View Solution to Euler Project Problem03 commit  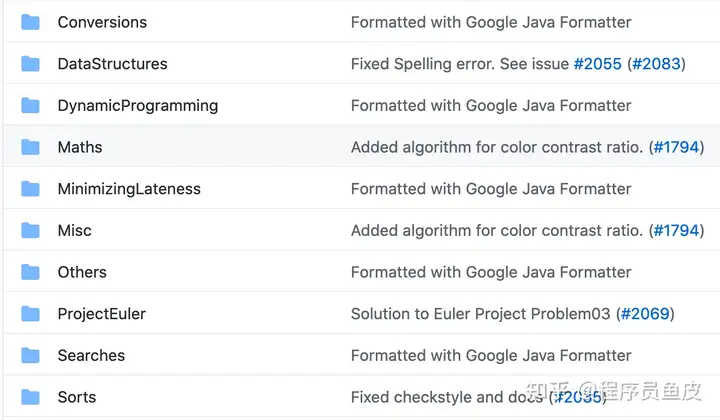pos(480,314)
